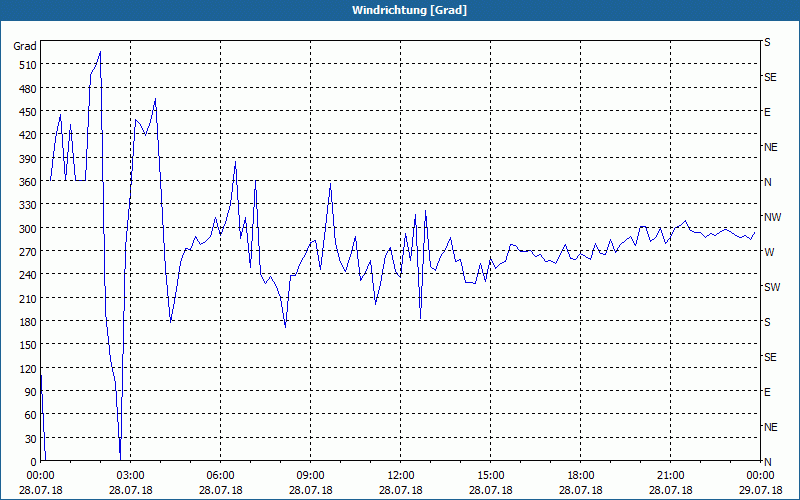Select the 09:00 time label
The height and width of the screenshot is (500, 800).
tap(310, 476)
